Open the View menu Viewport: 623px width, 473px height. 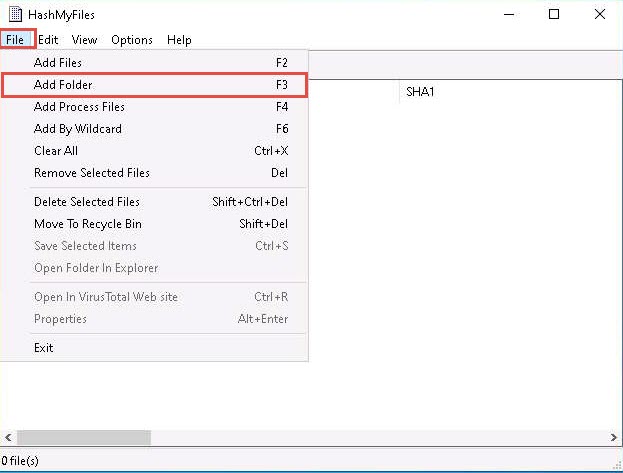tap(84, 40)
